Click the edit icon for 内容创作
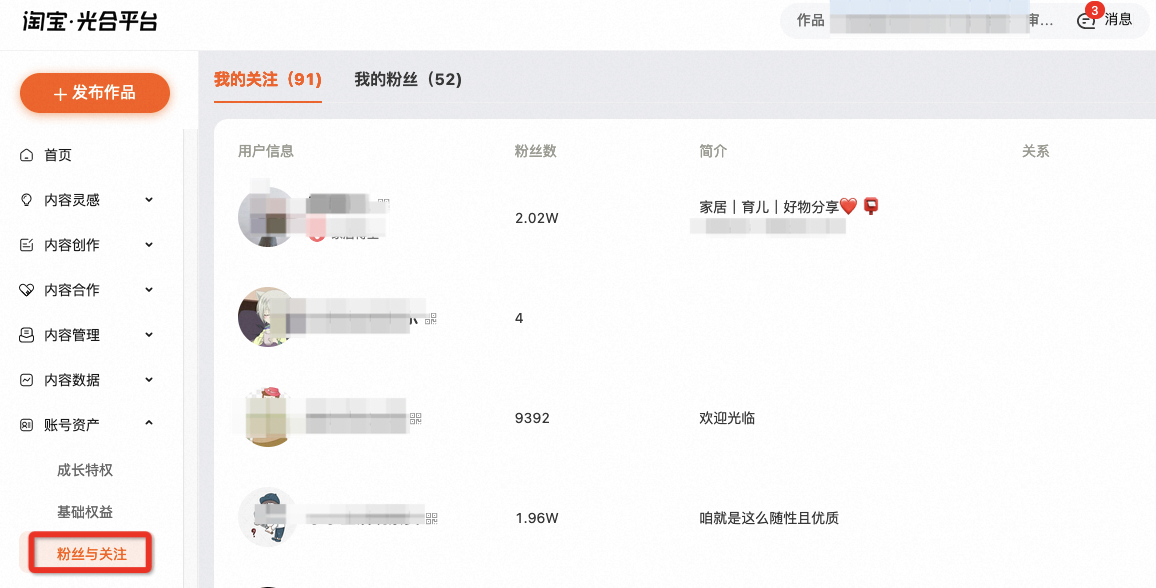The width and height of the screenshot is (1156, 588). tap(27, 245)
